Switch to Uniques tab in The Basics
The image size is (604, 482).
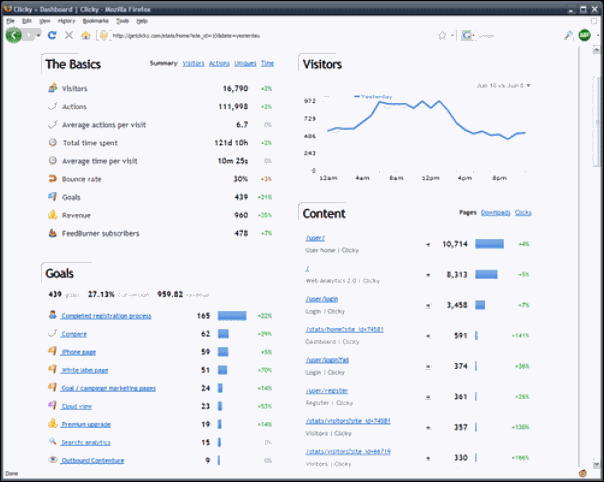(x=245, y=64)
